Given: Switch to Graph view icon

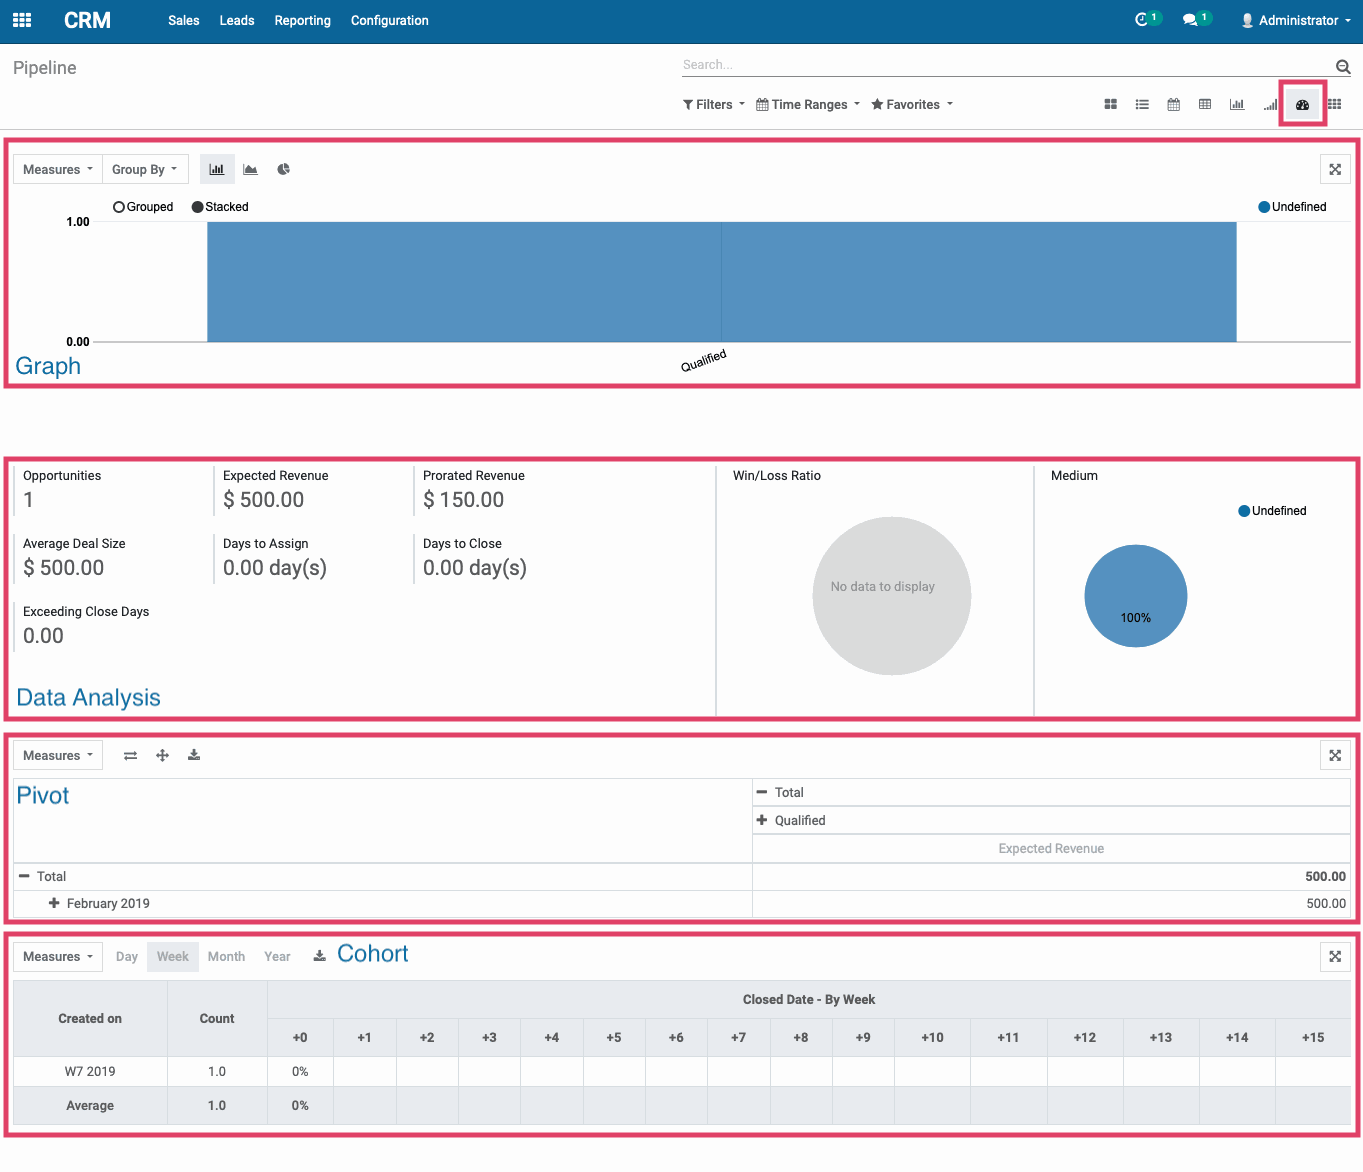Looking at the screenshot, I should (1237, 104).
